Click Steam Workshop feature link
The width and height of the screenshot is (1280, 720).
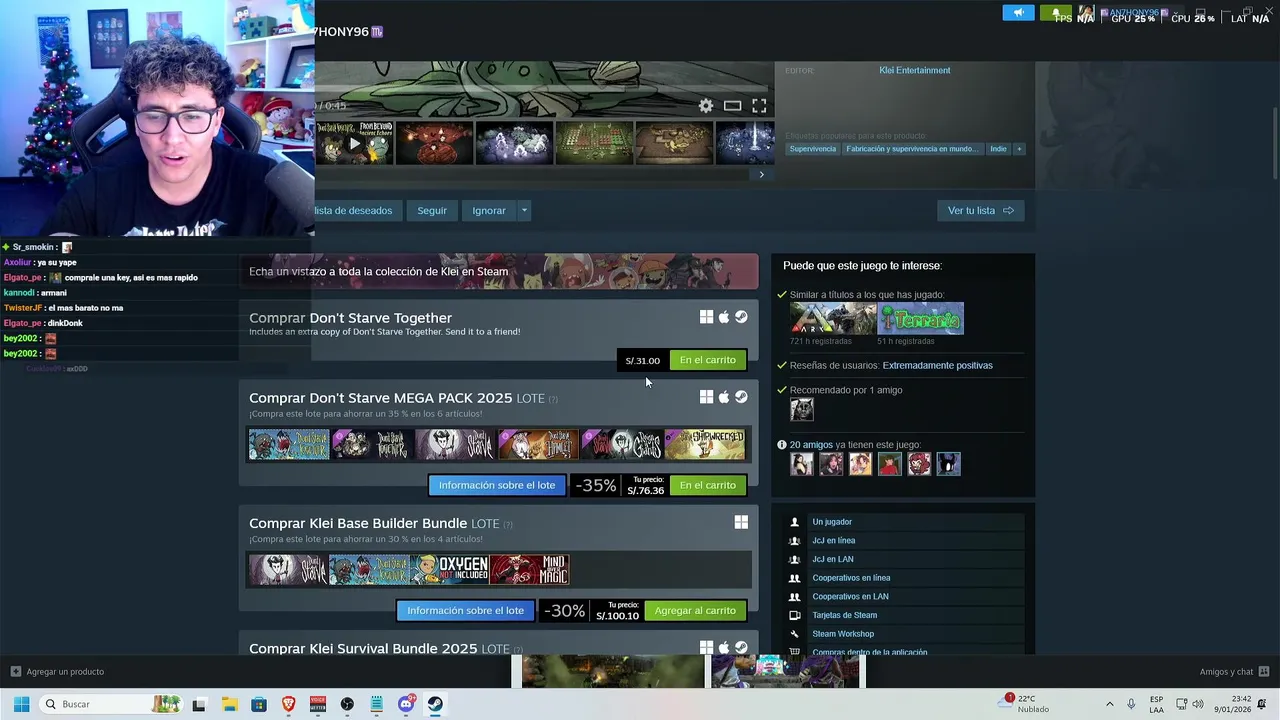(843, 634)
